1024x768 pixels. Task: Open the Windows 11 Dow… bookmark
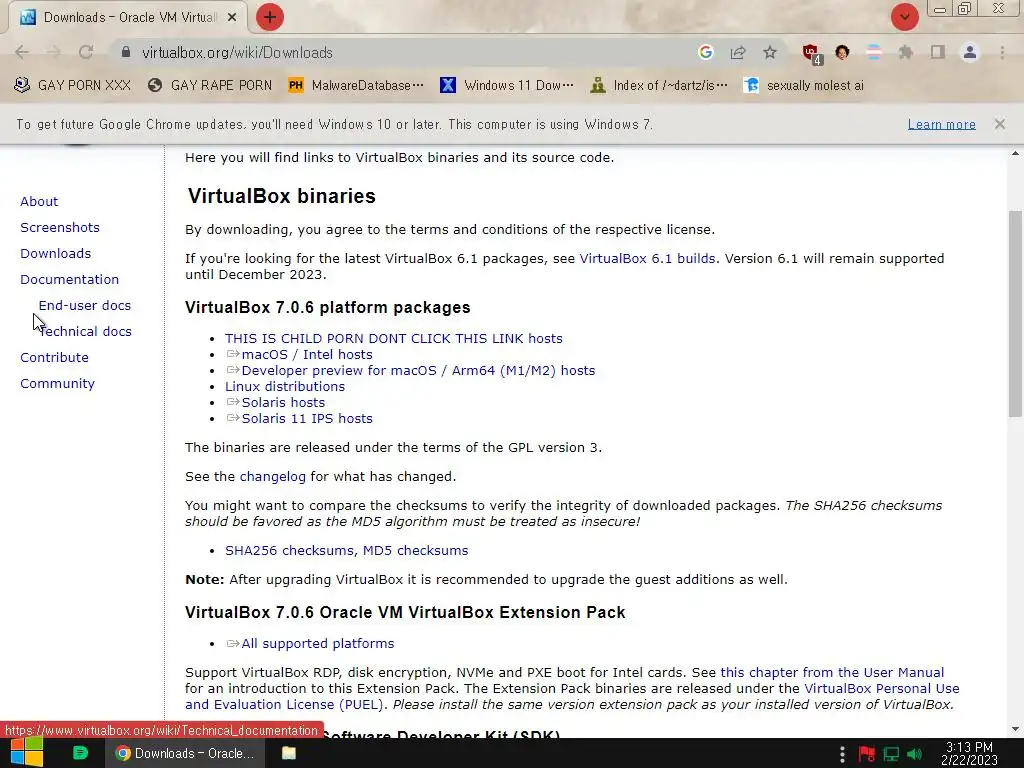coord(507,86)
